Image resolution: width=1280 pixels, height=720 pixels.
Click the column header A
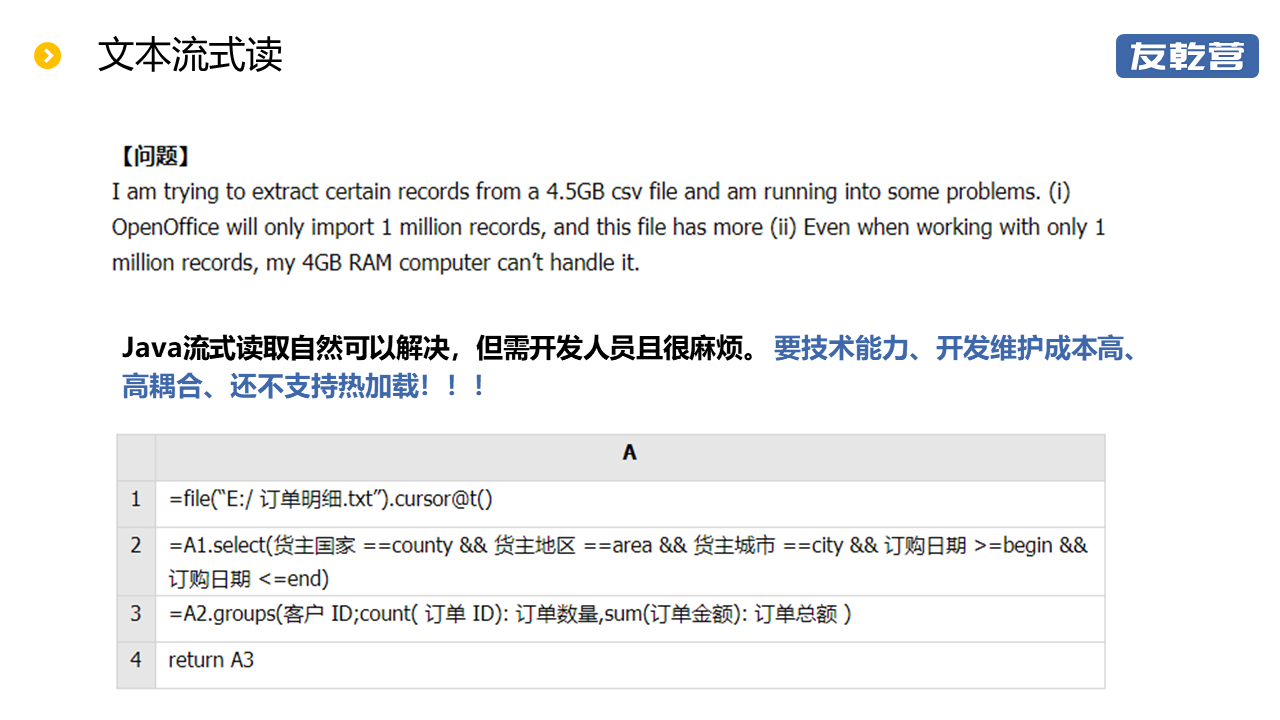(630, 457)
